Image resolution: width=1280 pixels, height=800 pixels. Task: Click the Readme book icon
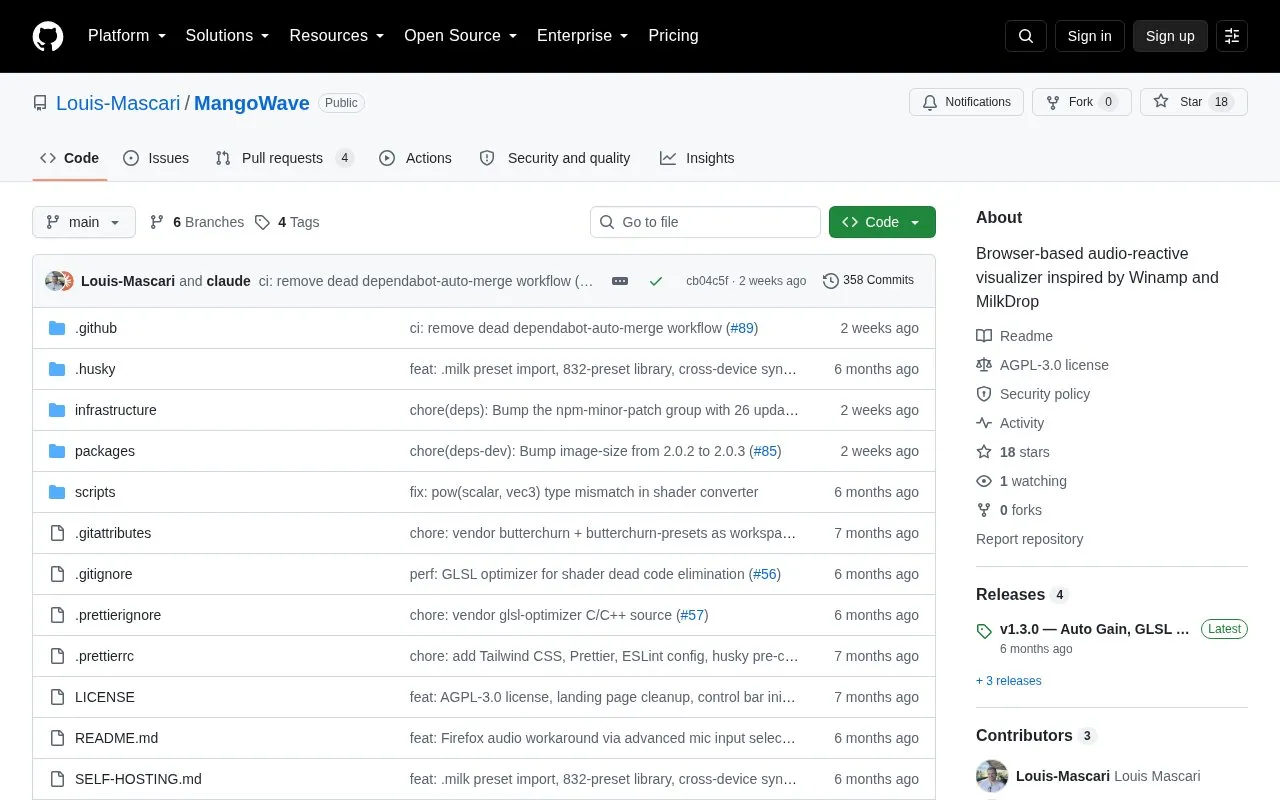[984, 336]
